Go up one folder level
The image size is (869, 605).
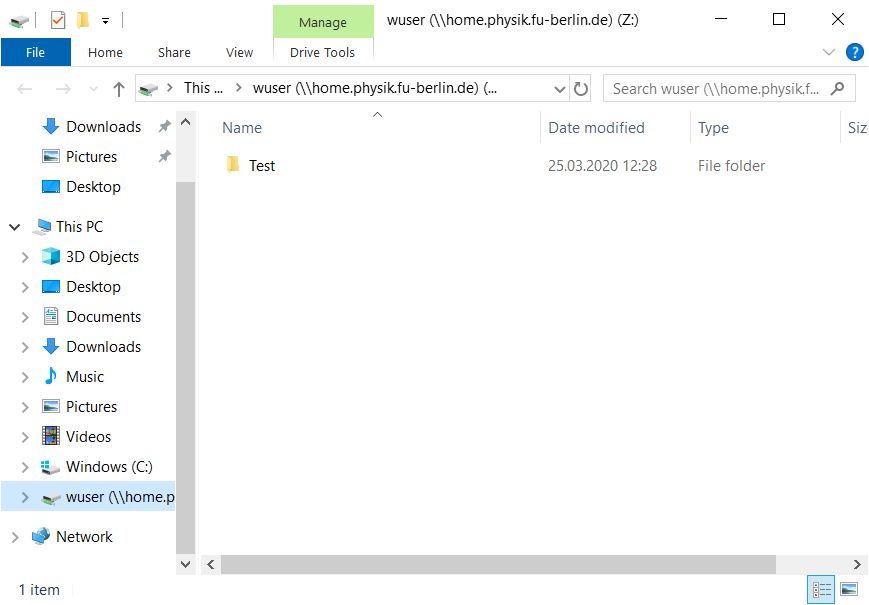[x=118, y=89]
